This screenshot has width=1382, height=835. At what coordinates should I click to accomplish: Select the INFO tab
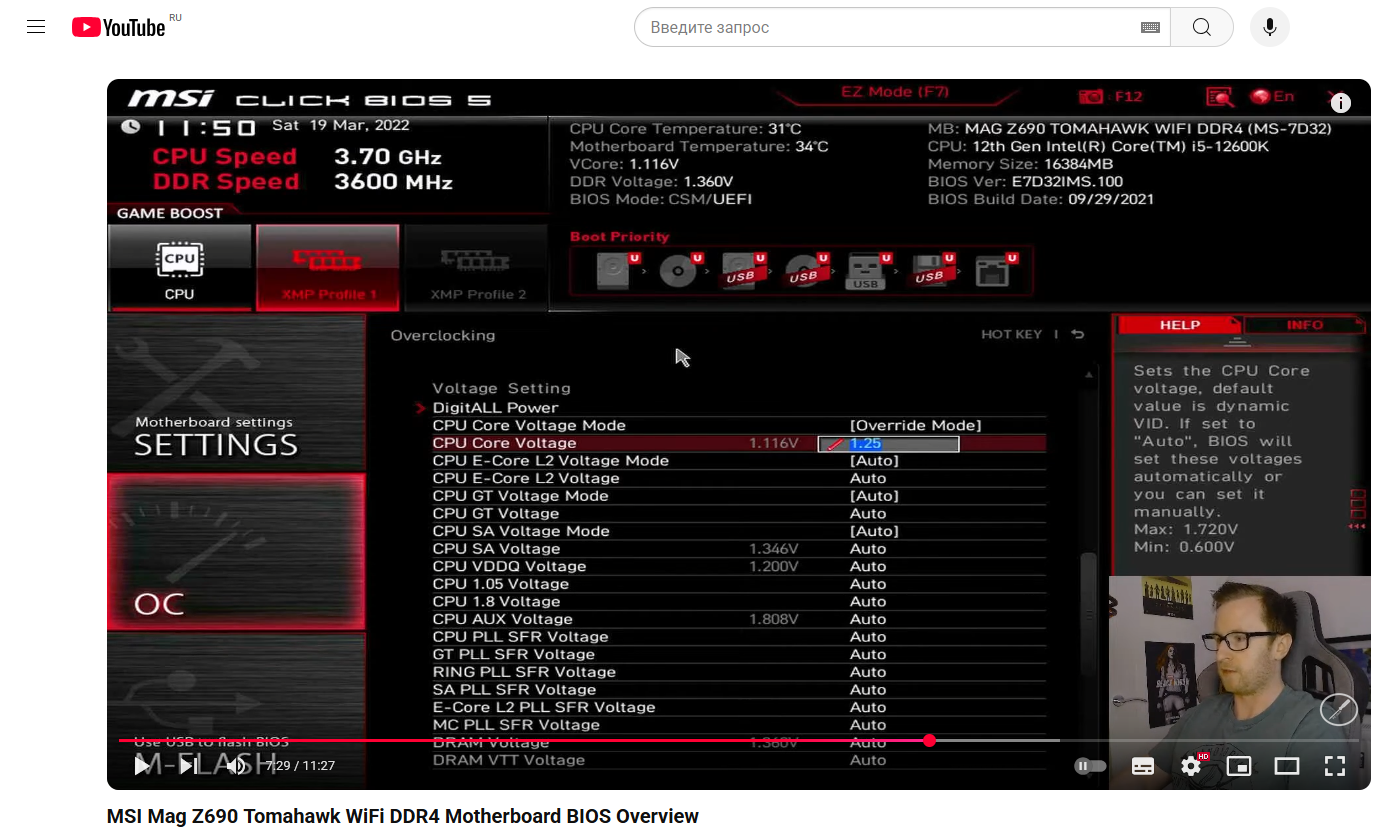coord(1304,325)
